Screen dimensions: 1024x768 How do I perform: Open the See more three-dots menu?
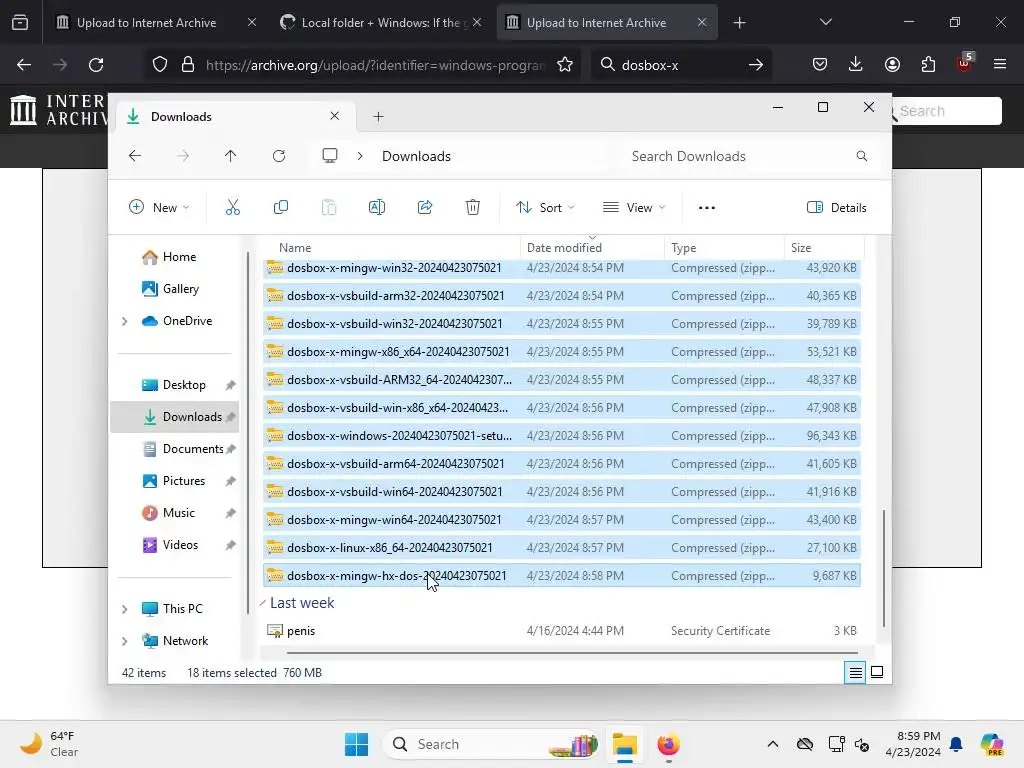click(707, 208)
